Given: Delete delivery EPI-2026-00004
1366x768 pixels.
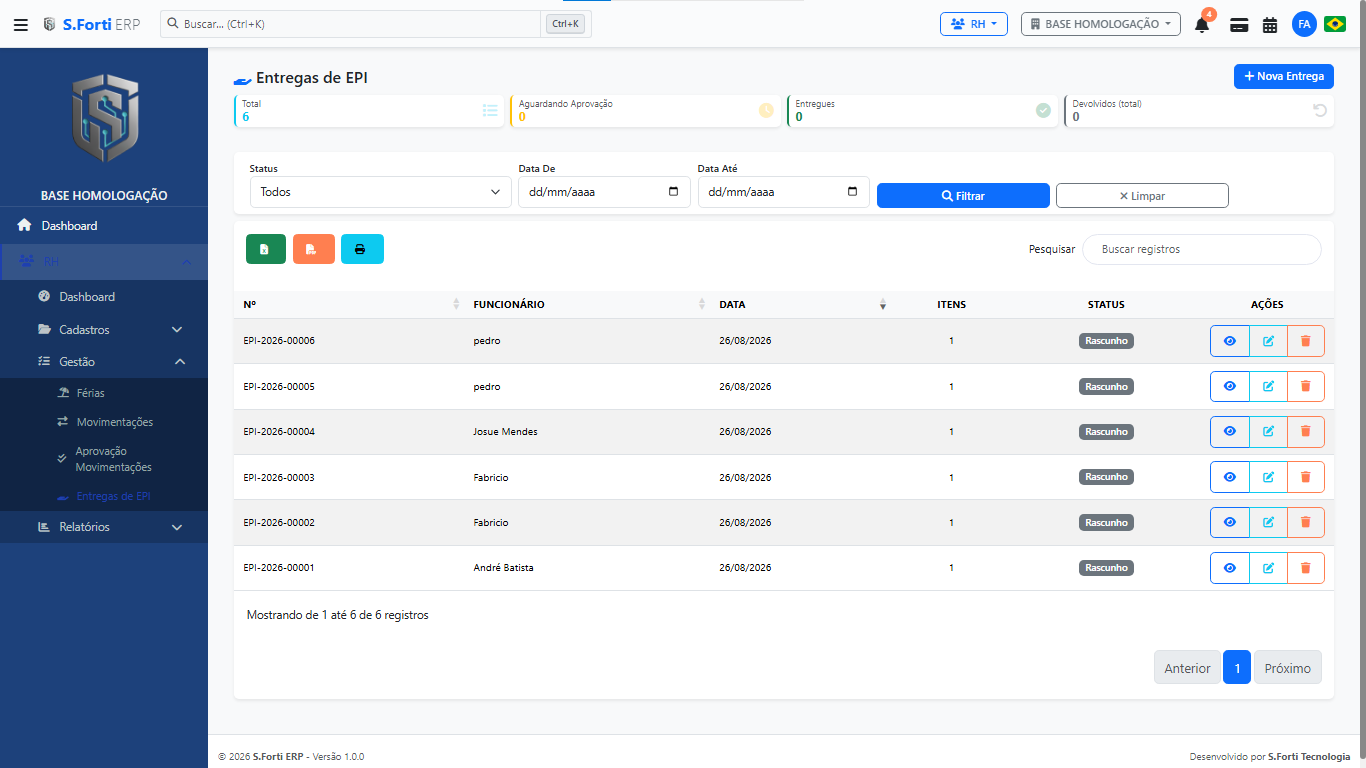Looking at the screenshot, I should pyautogui.click(x=1306, y=431).
